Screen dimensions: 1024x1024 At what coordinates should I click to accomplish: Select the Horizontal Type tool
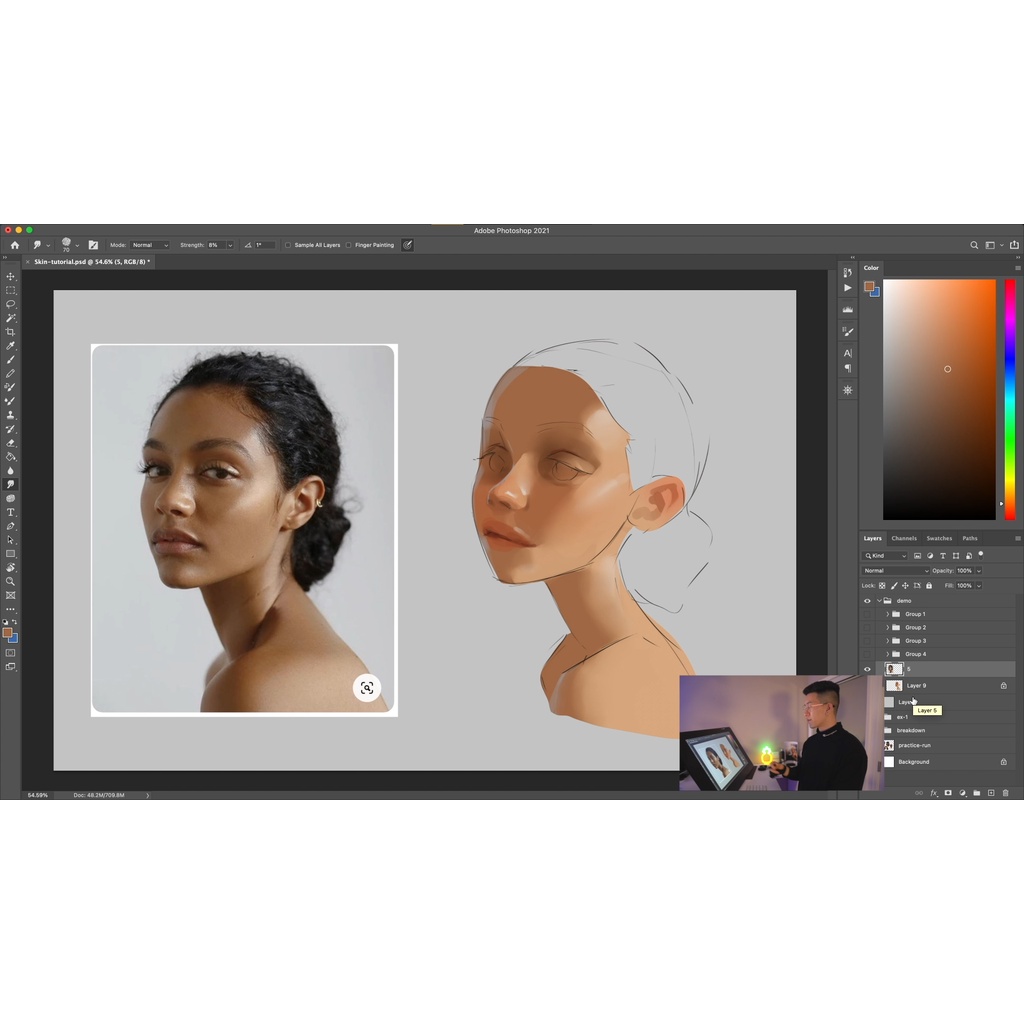click(x=11, y=511)
